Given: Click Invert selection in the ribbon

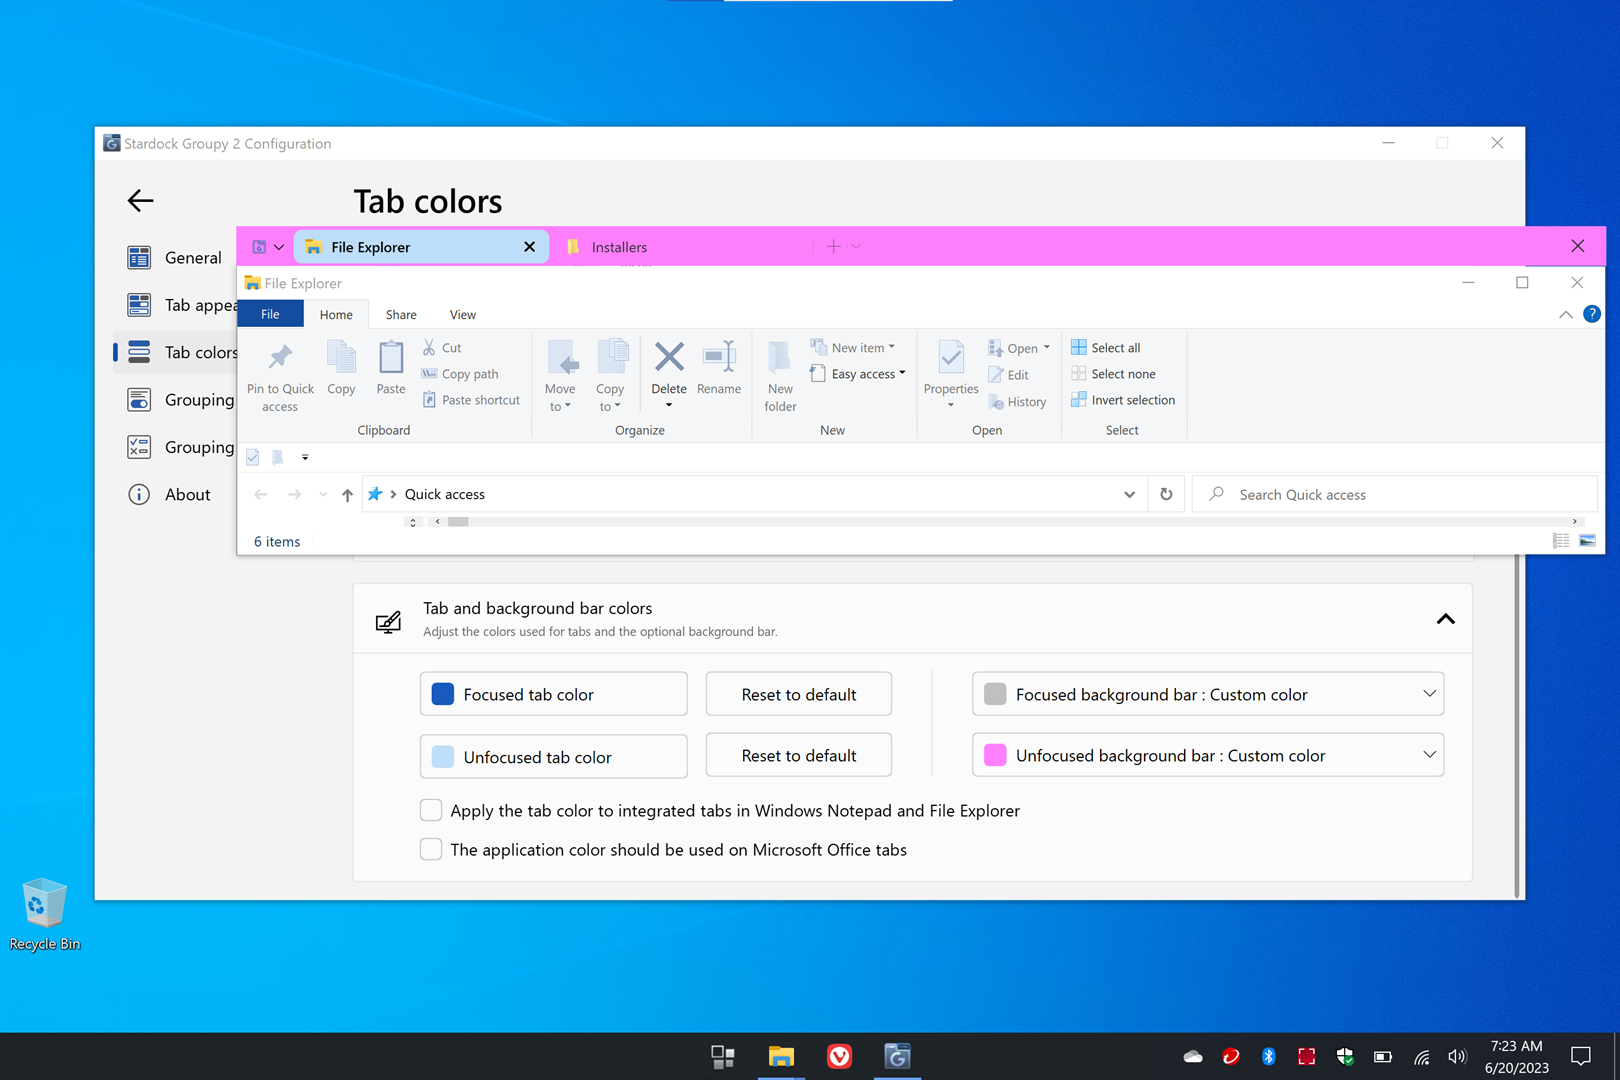Looking at the screenshot, I should (x=1123, y=400).
